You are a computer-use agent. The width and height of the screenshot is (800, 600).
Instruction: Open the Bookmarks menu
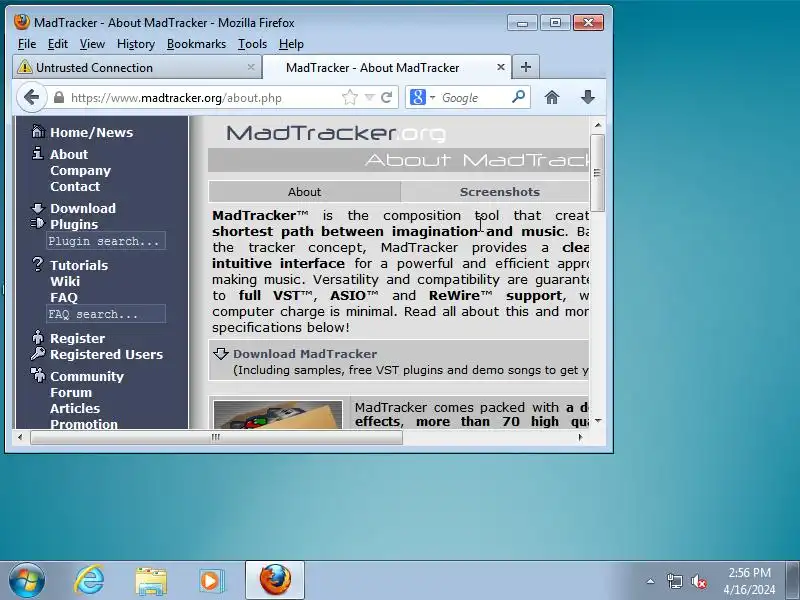(196, 44)
